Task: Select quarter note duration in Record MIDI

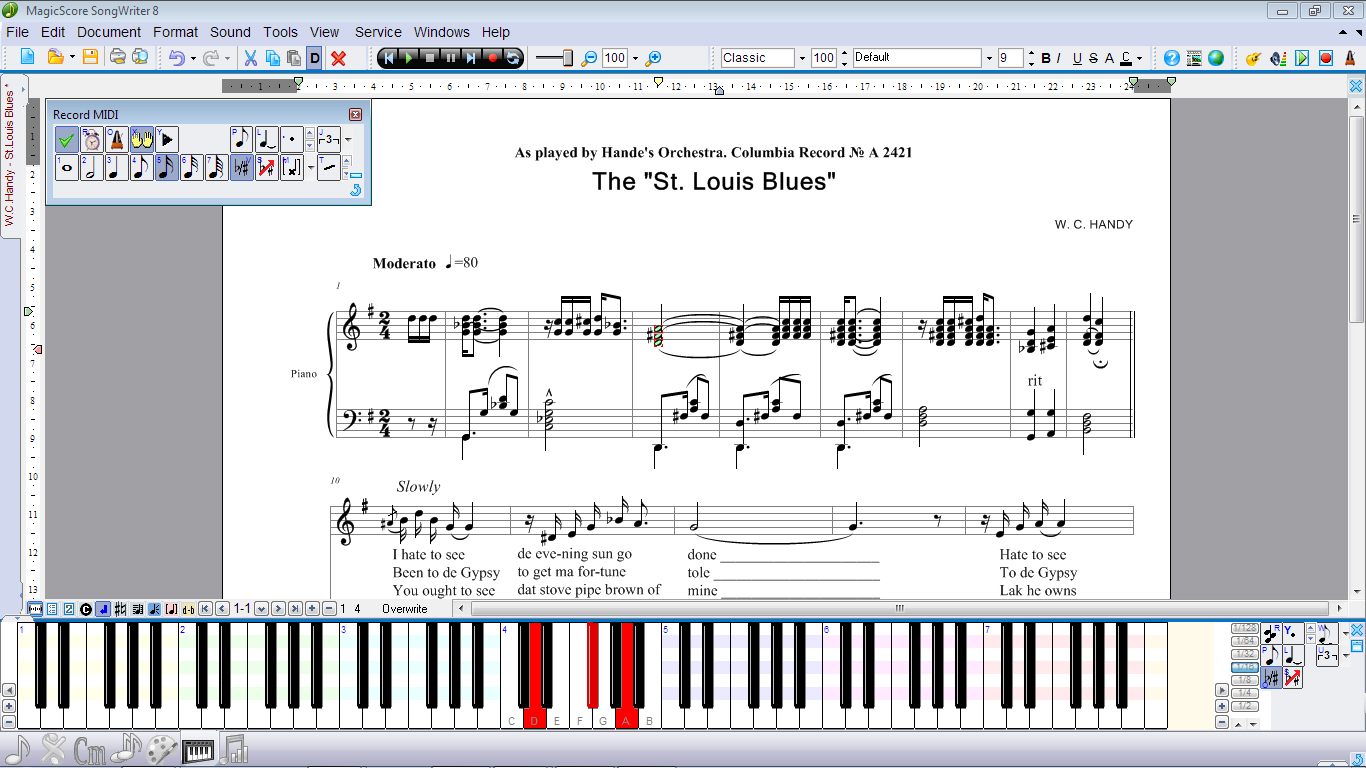Action: [x=116, y=167]
